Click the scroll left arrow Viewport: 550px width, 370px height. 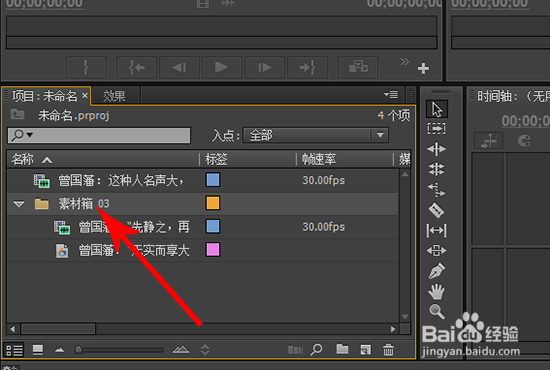tap(13, 329)
